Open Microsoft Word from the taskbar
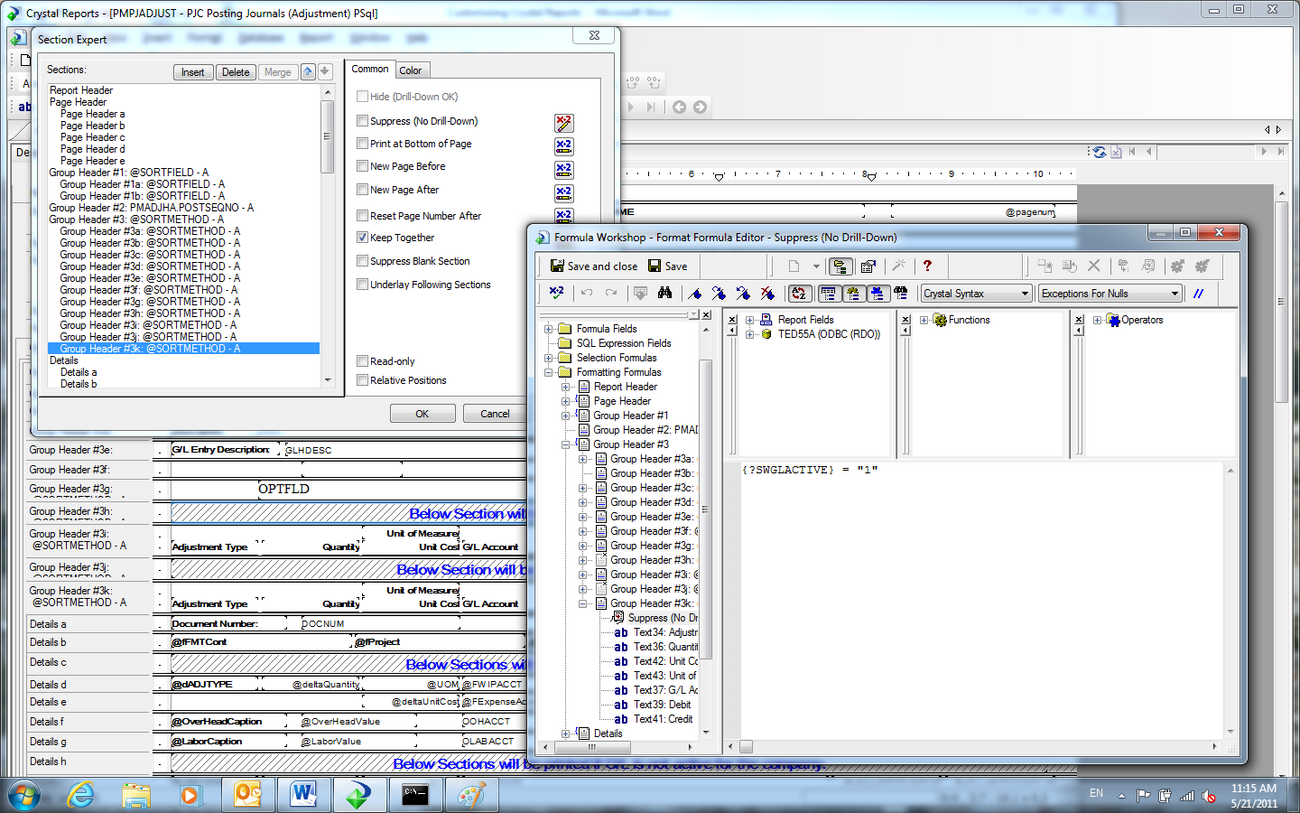 coord(303,795)
